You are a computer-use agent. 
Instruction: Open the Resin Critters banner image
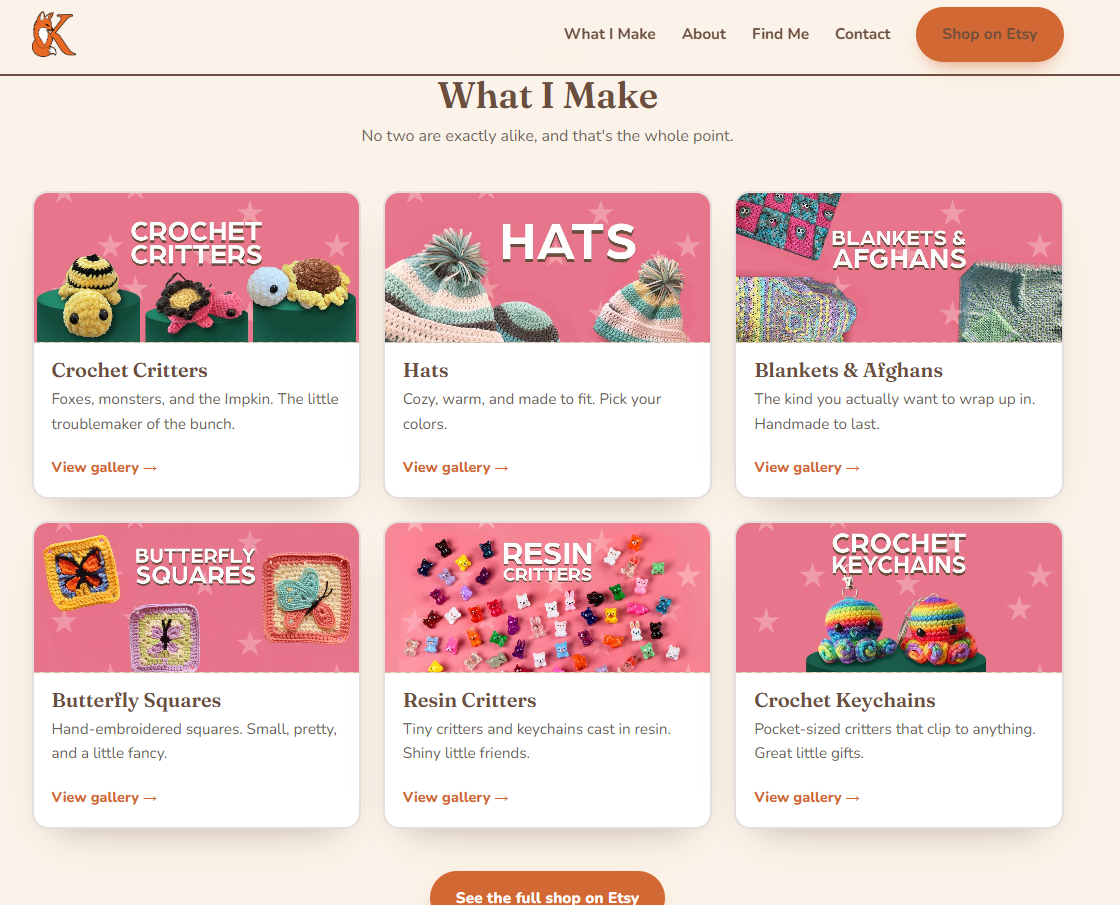click(x=547, y=598)
